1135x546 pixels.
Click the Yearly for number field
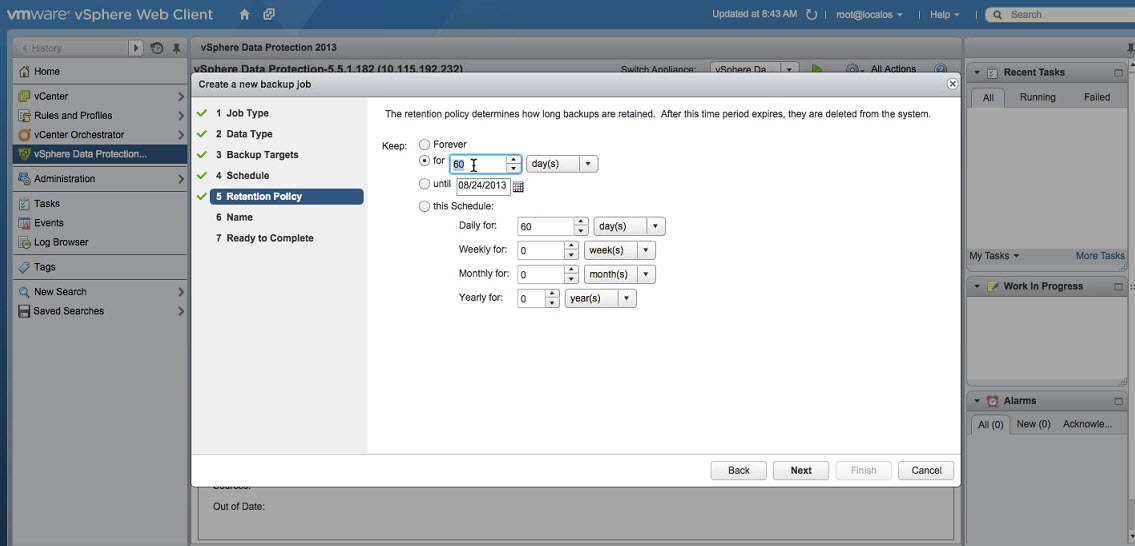coord(531,298)
